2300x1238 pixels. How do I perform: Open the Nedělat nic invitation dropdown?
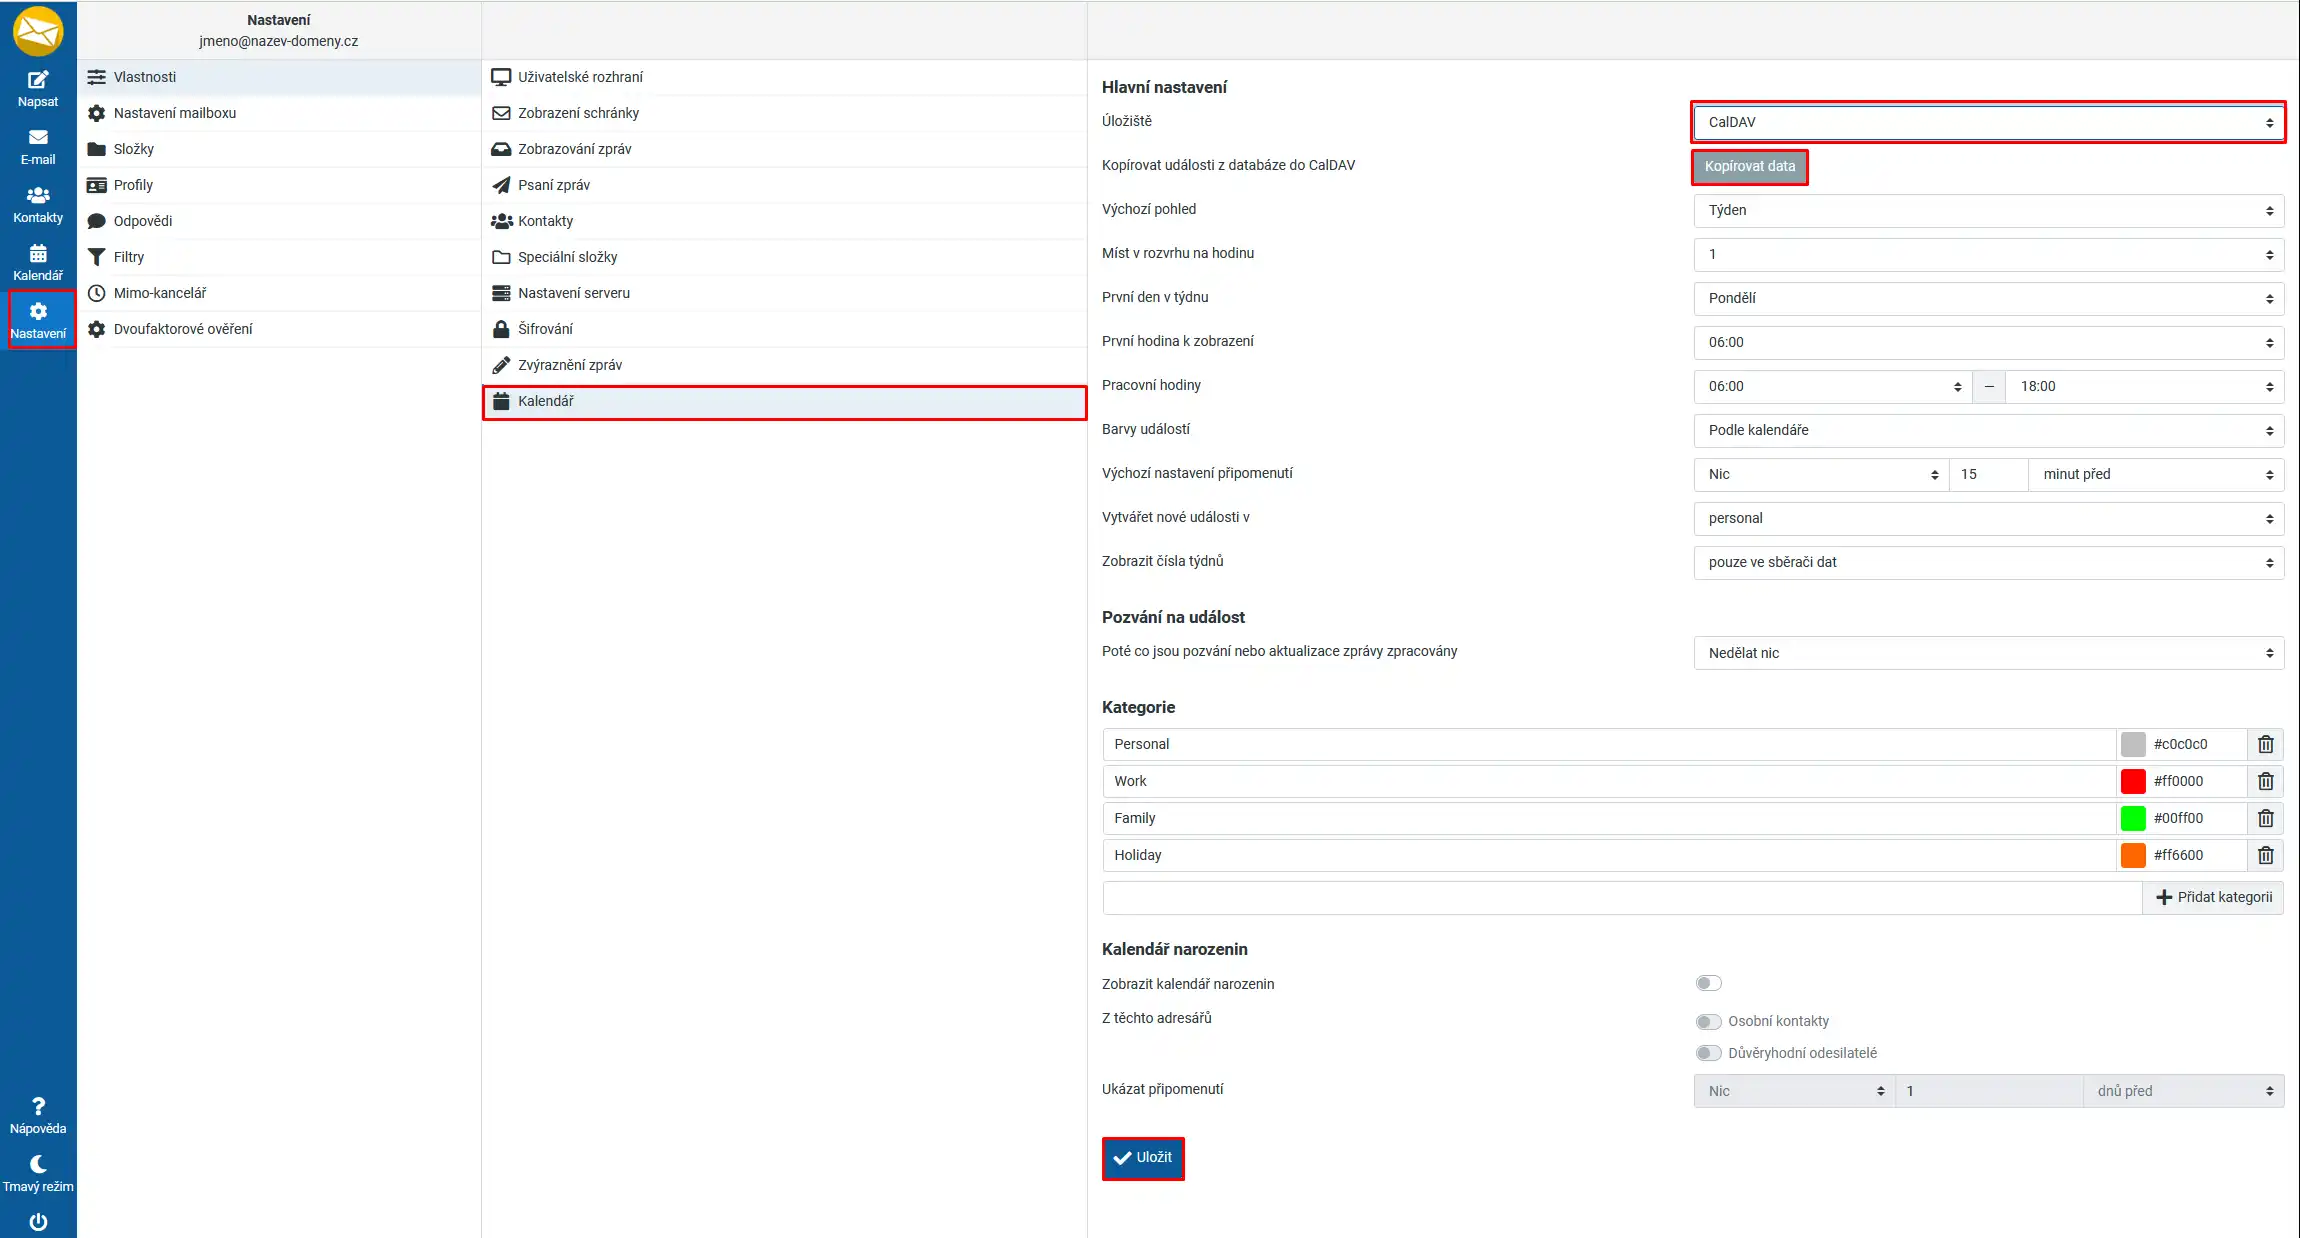1988,653
